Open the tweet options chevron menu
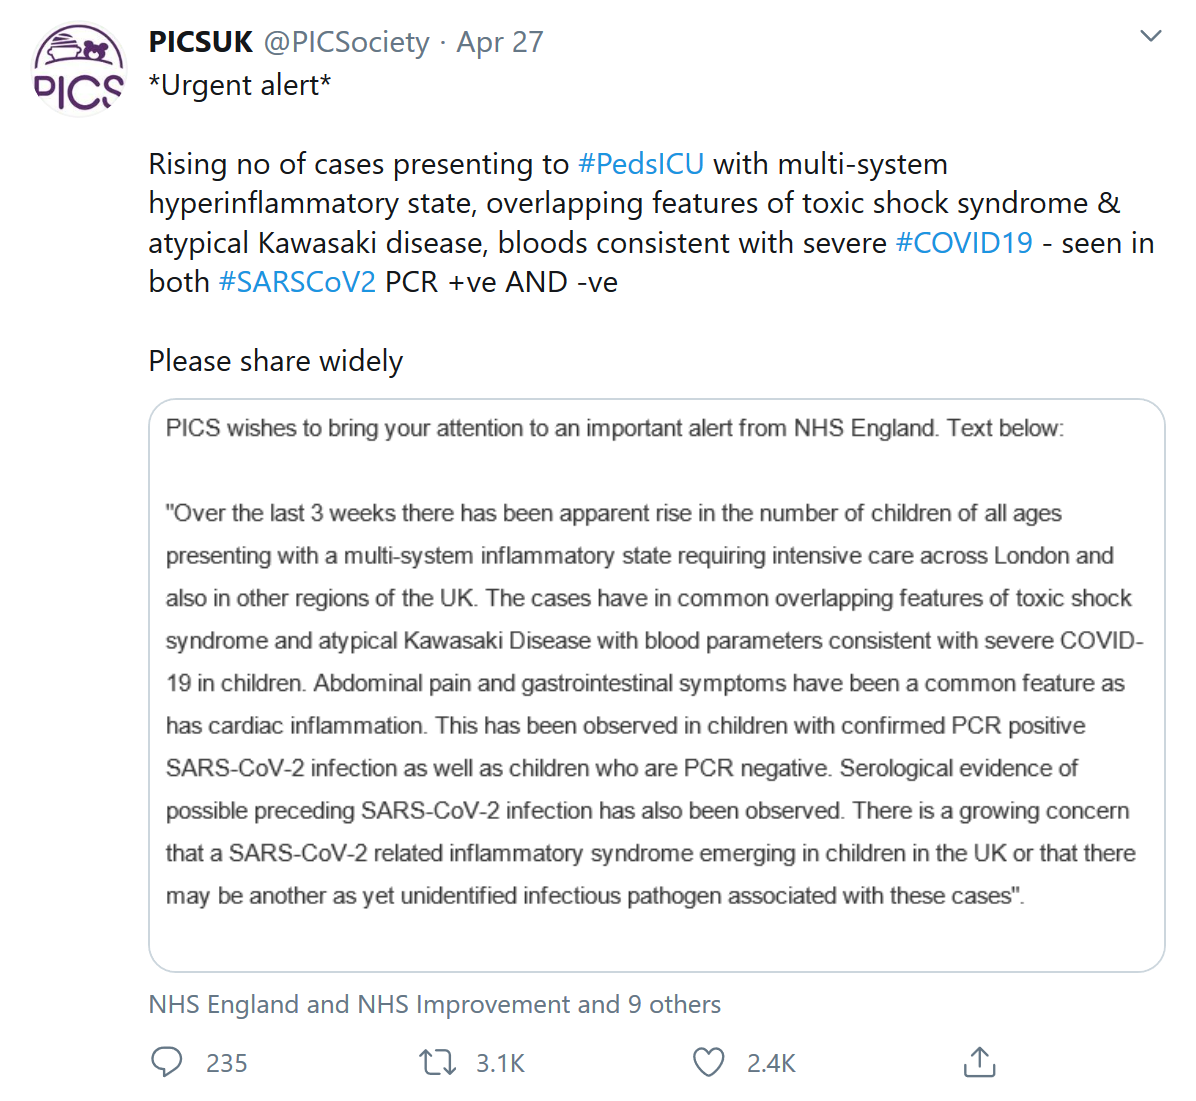The height and width of the screenshot is (1101, 1196). point(1151,37)
